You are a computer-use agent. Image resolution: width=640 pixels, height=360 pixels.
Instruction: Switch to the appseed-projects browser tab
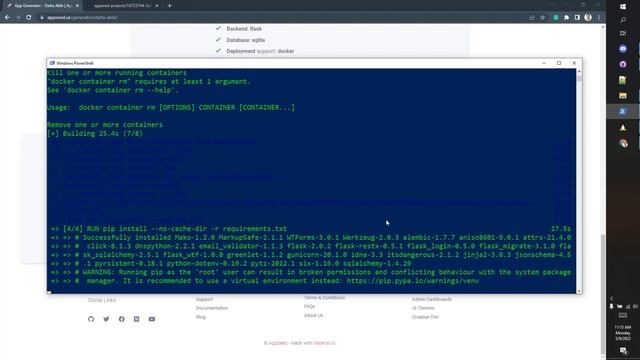(x=122, y=6)
